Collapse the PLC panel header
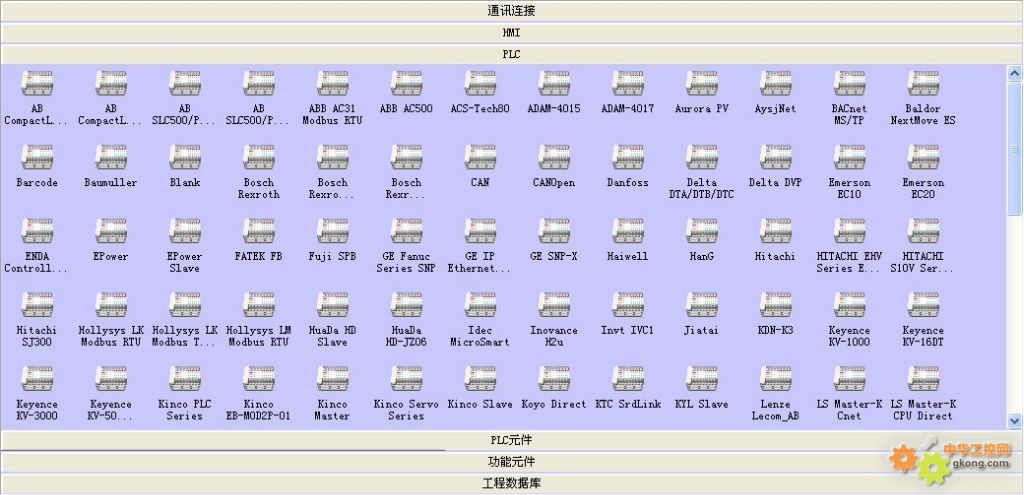Image resolution: width=1024 pixels, height=495 pixels. (x=511, y=54)
